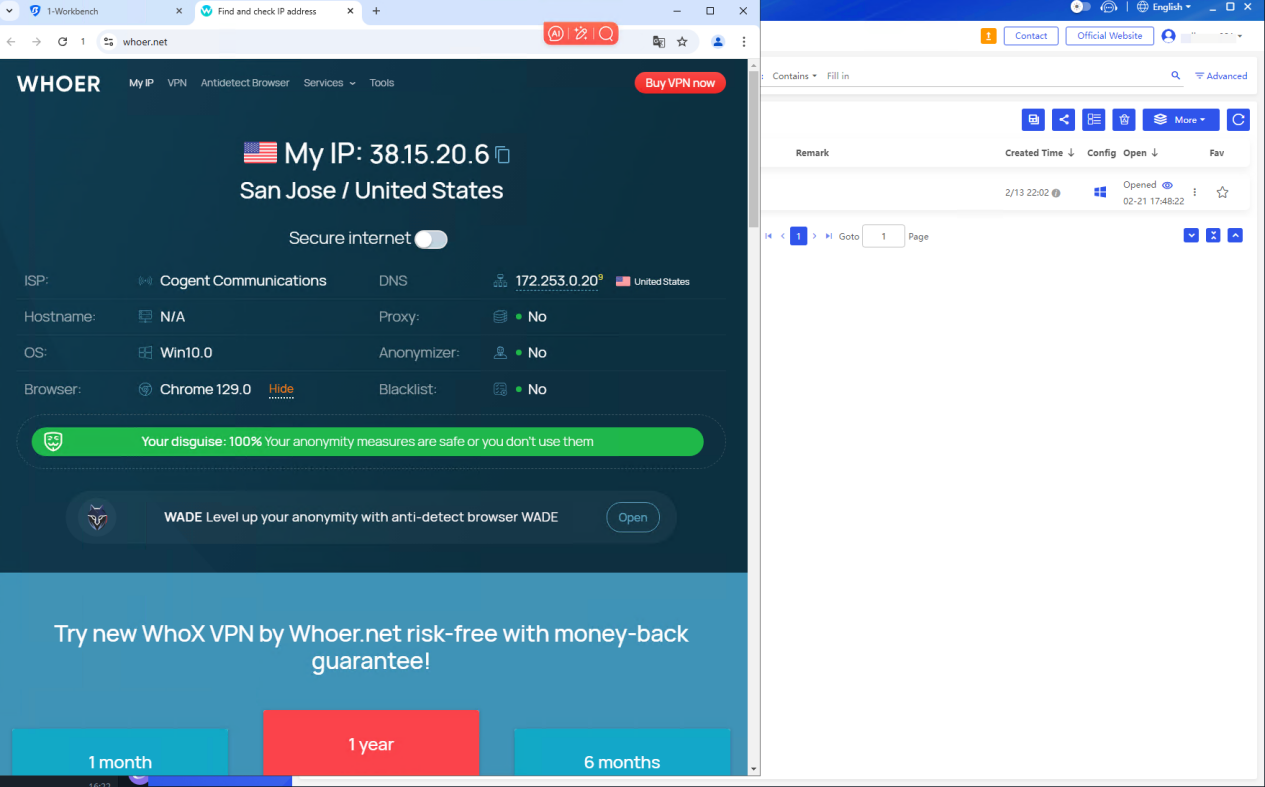
Task: Open the More dropdown button
Action: (1181, 120)
